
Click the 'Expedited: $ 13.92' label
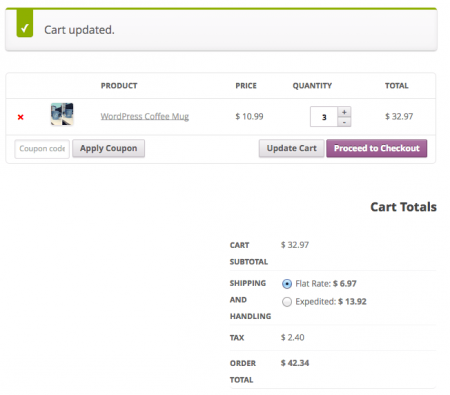click(331, 302)
